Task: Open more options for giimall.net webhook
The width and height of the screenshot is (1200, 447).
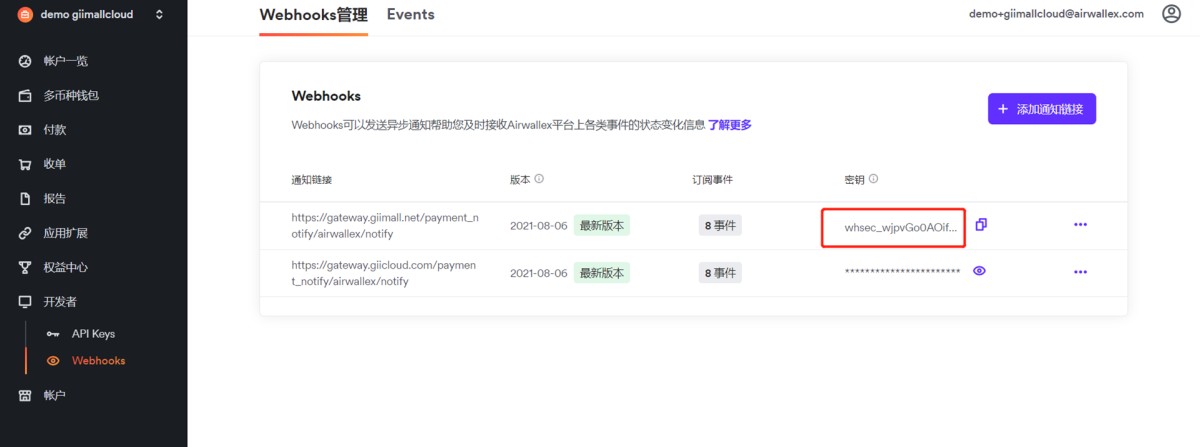Action: (1080, 225)
